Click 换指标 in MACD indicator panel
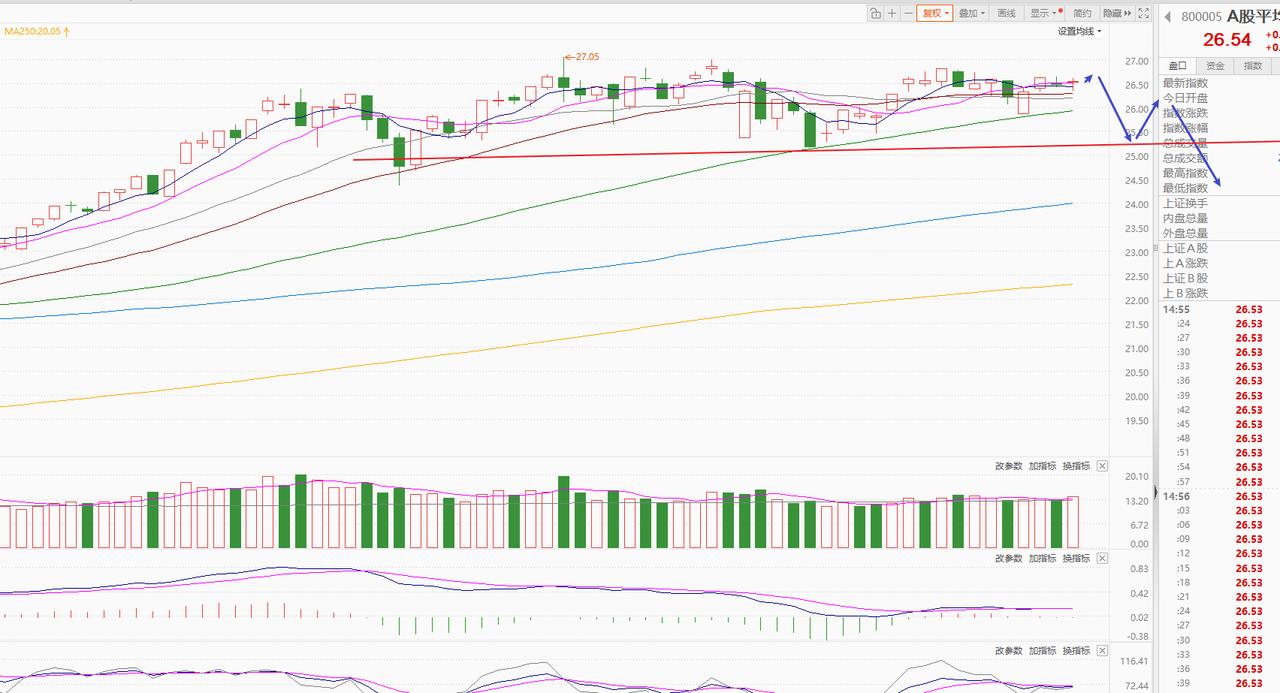Image resolution: width=1280 pixels, height=693 pixels. click(x=1076, y=558)
